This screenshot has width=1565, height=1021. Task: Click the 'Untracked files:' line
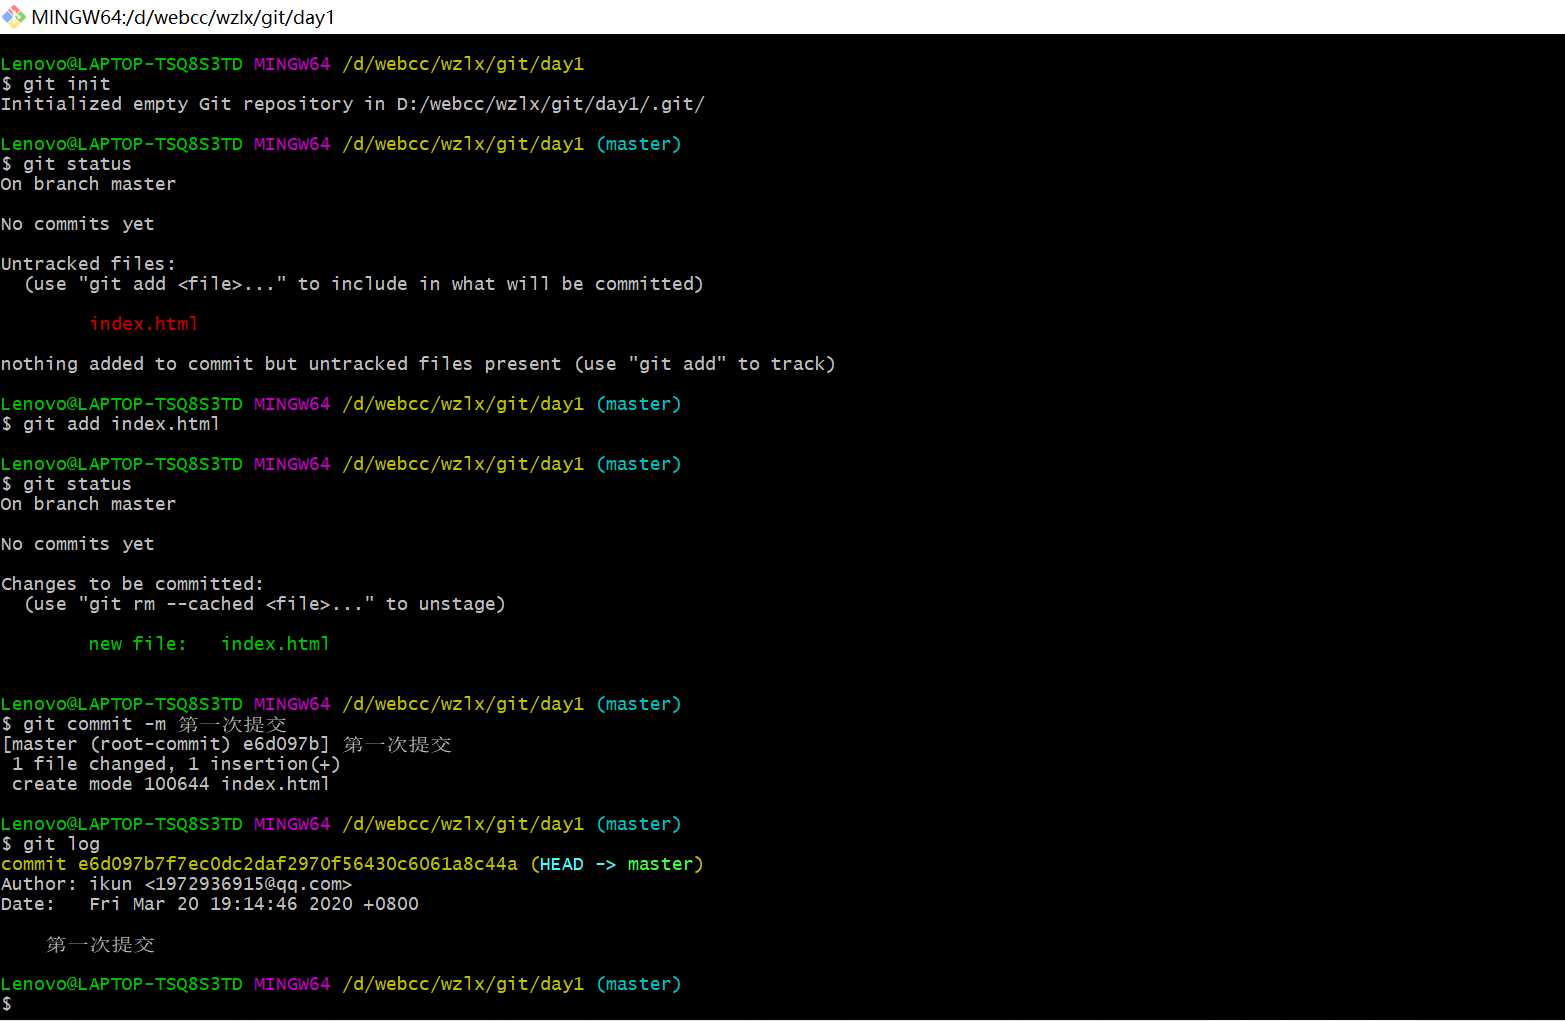pyautogui.click(x=88, y=264)
